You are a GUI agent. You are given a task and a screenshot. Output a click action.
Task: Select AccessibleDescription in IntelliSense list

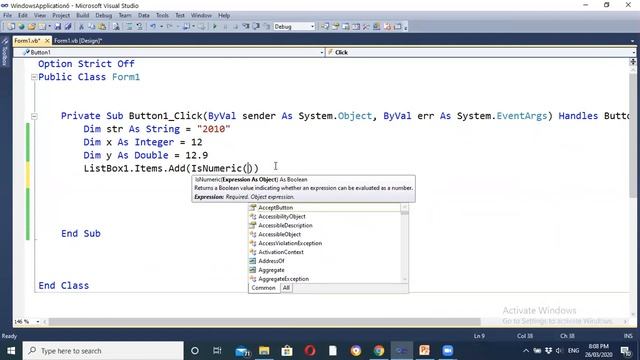click(x=285, y=225)
